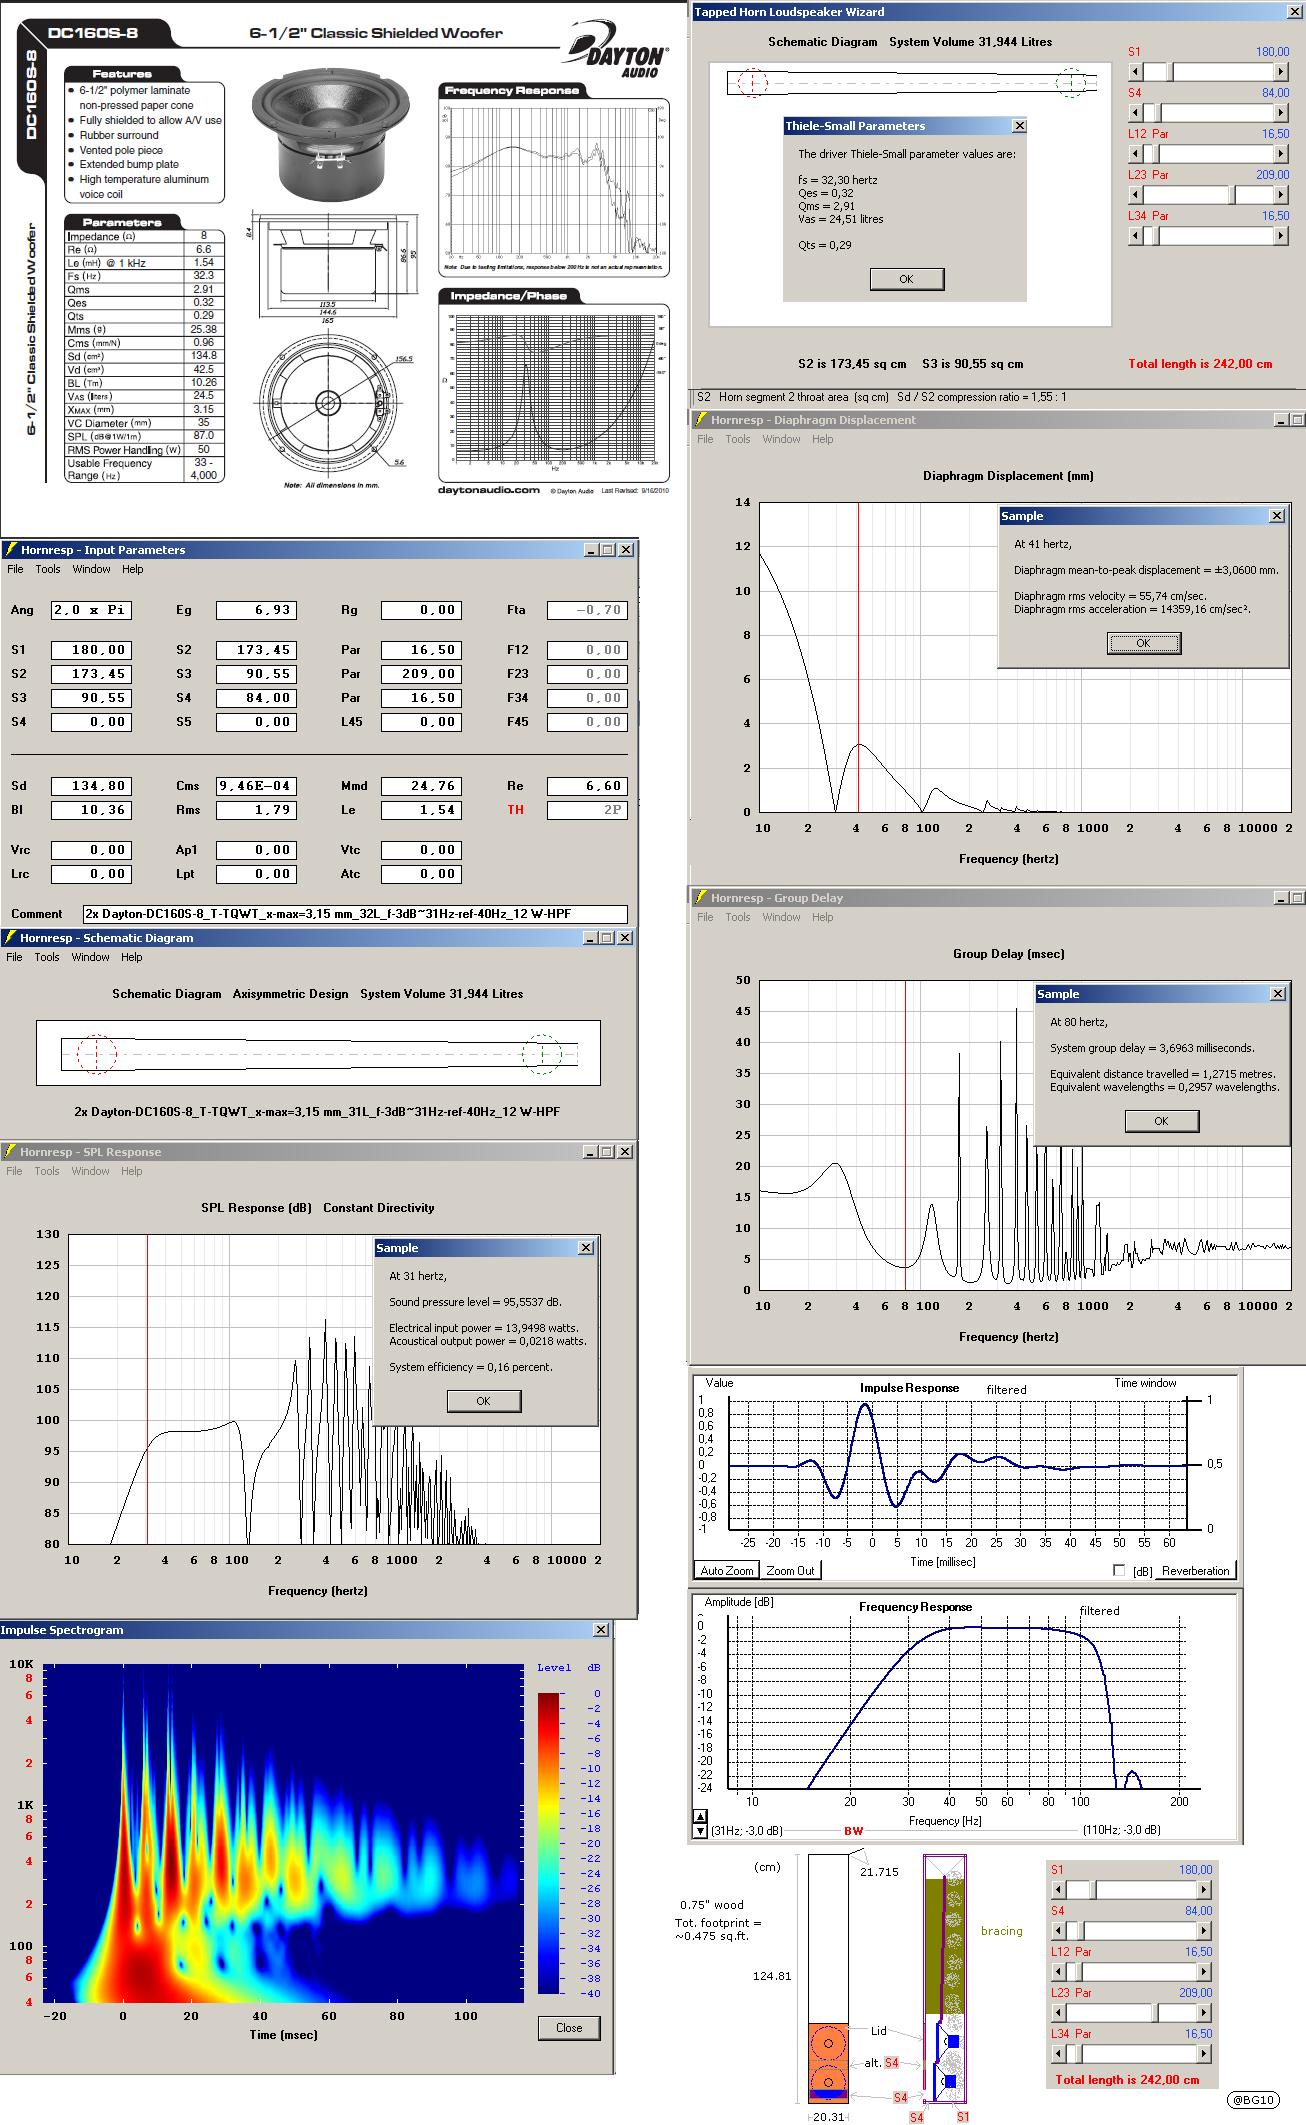Image resolution: width=1306 pixels, height=2125 pixels.
Task: Close SPL Response Sample dialog with X
Action: point(586,1248)
